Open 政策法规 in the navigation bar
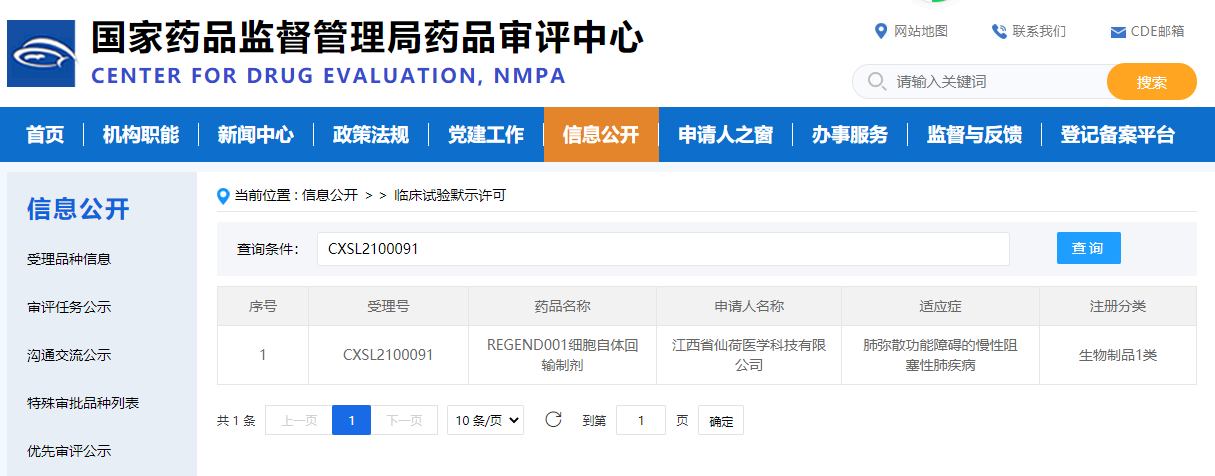 pyautogui.click(x=371, y=135)
